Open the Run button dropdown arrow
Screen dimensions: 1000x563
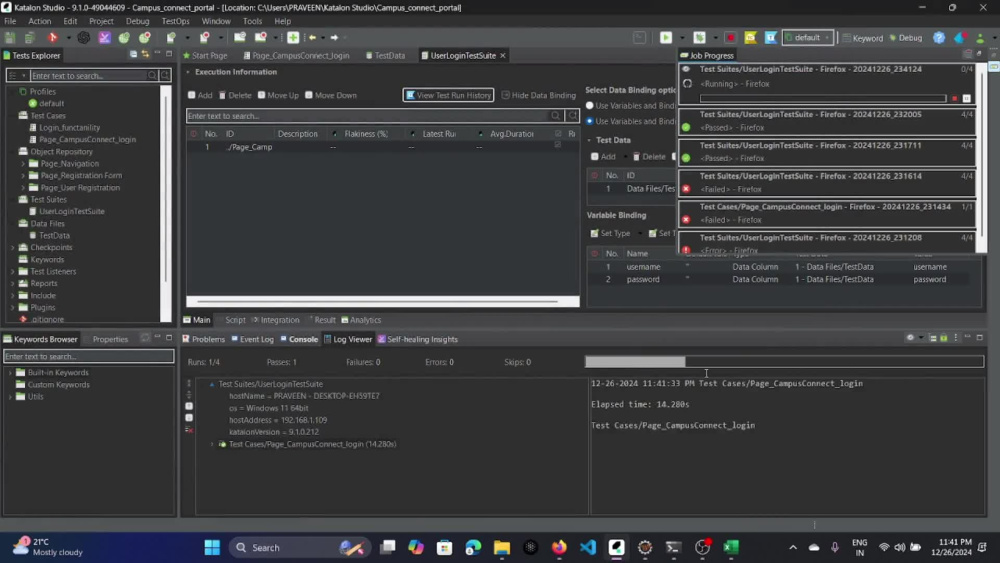[682, 38]
